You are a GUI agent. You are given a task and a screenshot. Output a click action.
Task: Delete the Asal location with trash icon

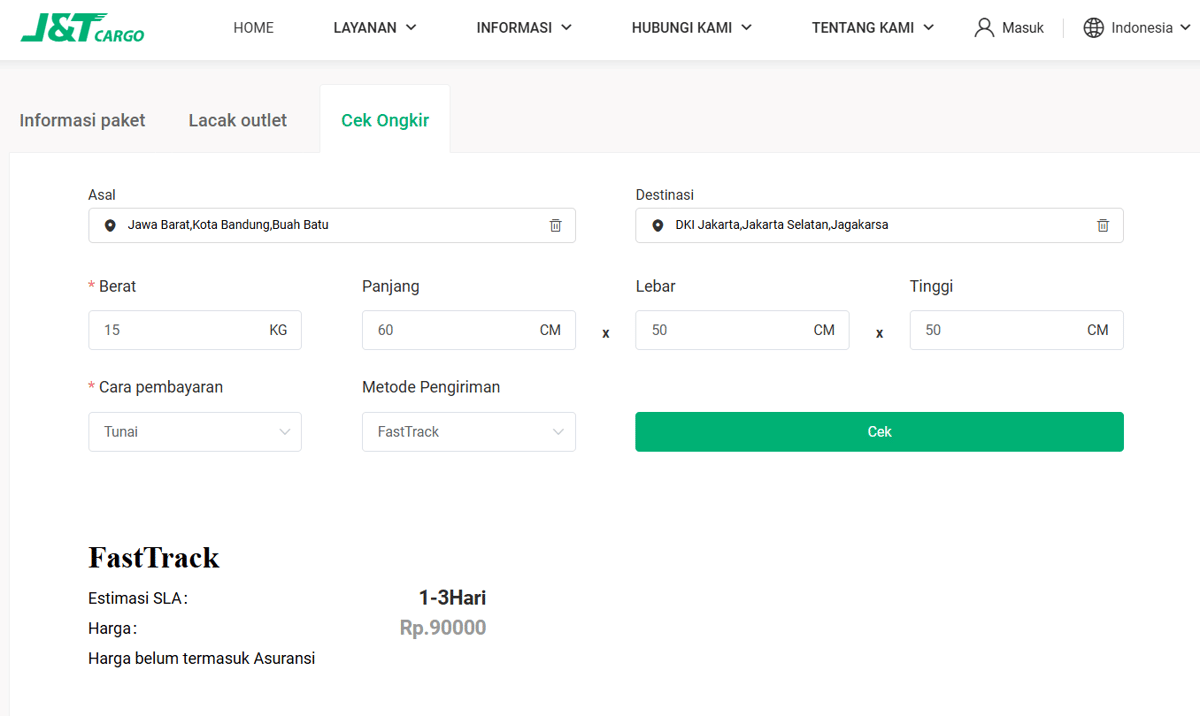coord(555,225)
